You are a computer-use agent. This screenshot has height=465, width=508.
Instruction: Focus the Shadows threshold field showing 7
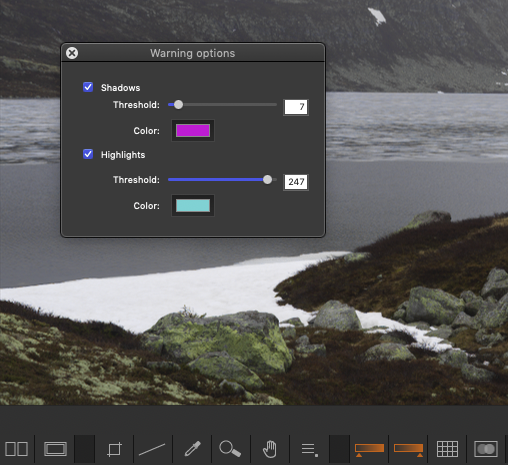coord(296,107)
